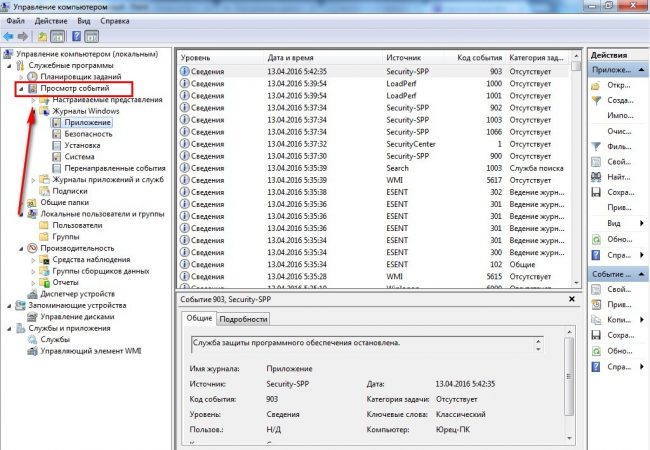The width and height of the screenshot is (650, 450).
Task: Click the Очис... action link
Action: [x=619, y=131]
